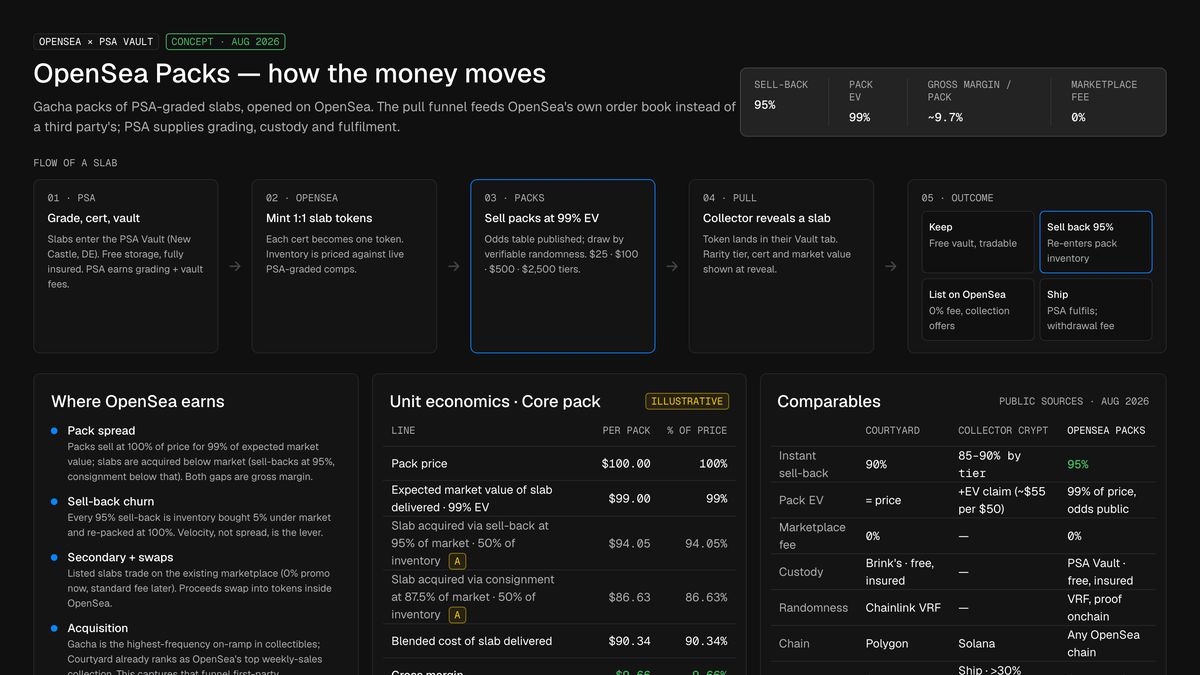Click the ILLUSTRATIVE badge in Unit economics
Viewport: 1200px width, 675px height.
(x=687, y=401)
